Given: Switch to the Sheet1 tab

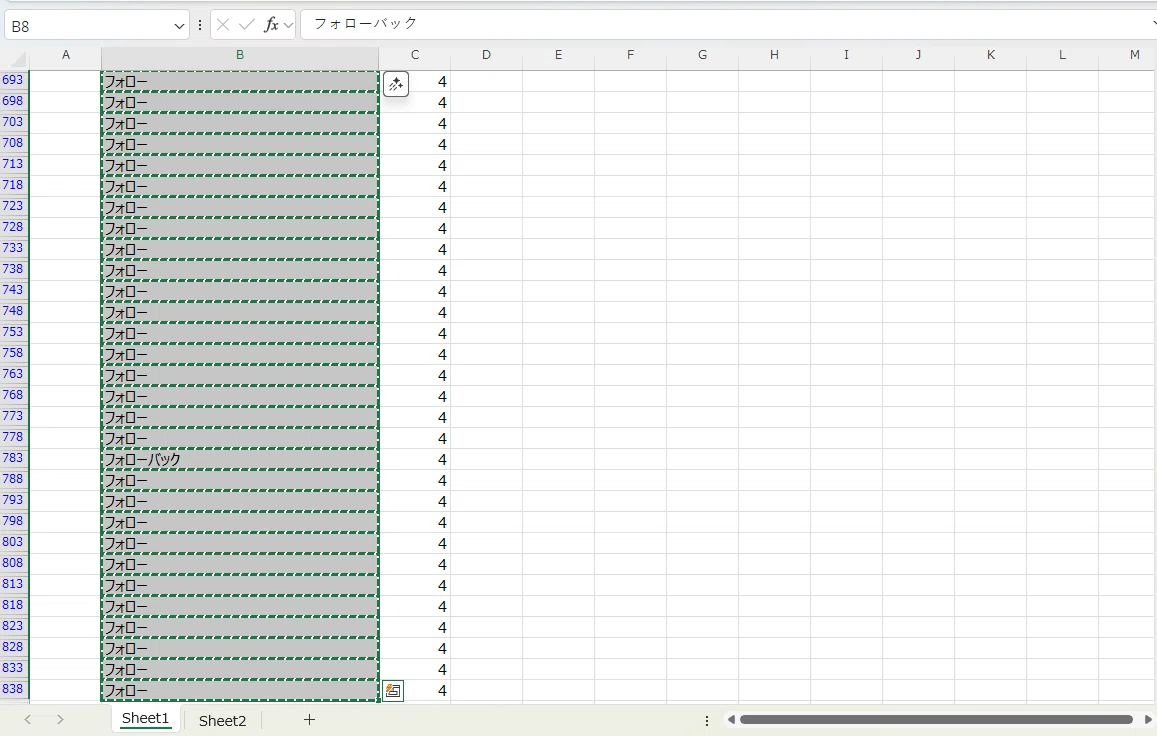Looking at the screenshot, I should (145, 718).
